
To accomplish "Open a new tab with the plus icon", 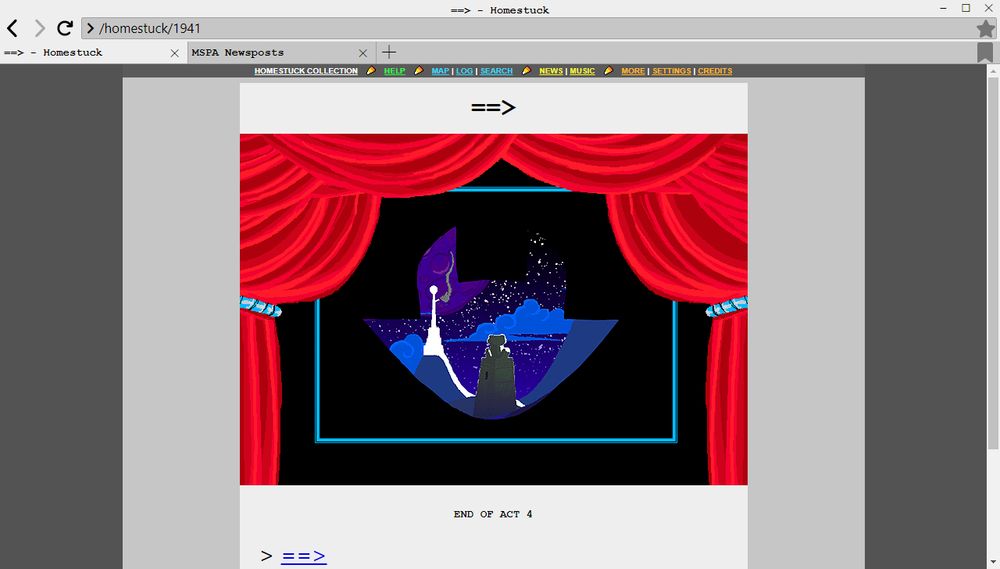I will 388,52.
